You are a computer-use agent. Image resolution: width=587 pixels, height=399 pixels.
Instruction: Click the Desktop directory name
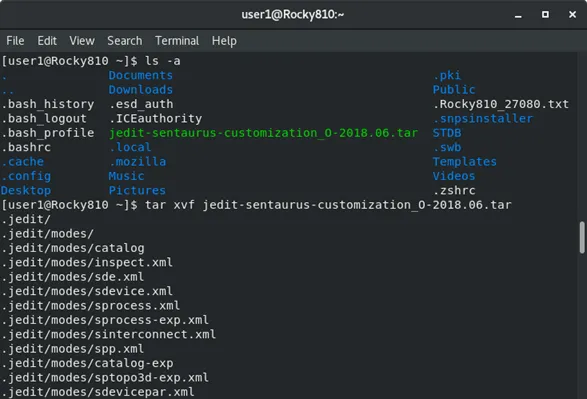click(x=26, y=191)
